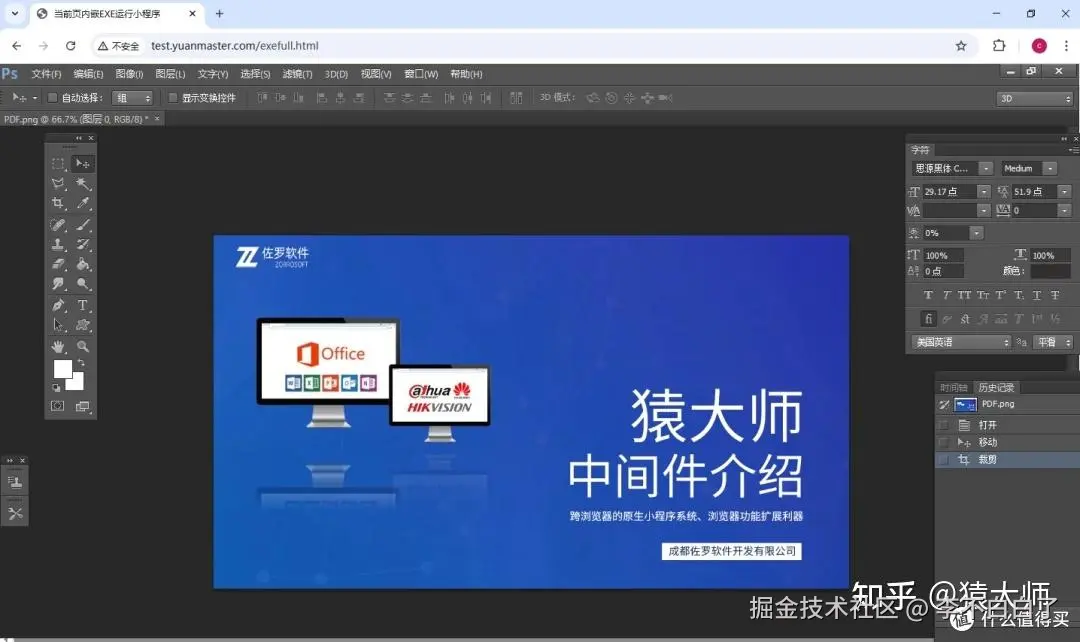This screenshot has width=1080, height=642.
Task: Select the Eraser tool
Action: (x=58, y=264)
